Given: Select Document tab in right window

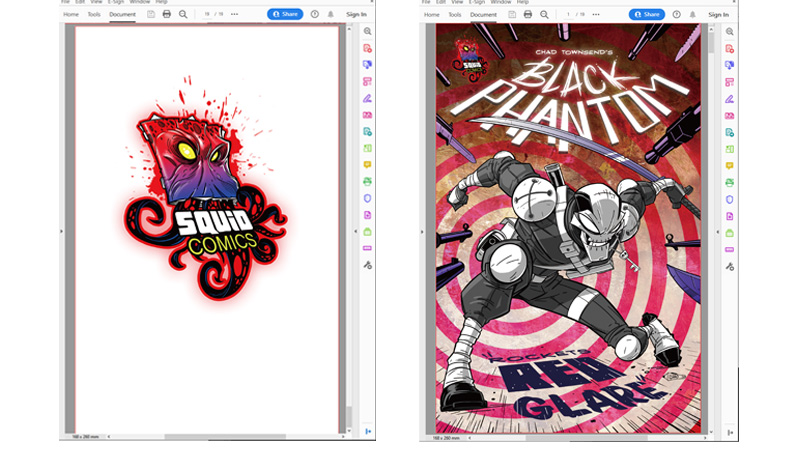Looking at the screenshot, I should [x=483, y=15].
